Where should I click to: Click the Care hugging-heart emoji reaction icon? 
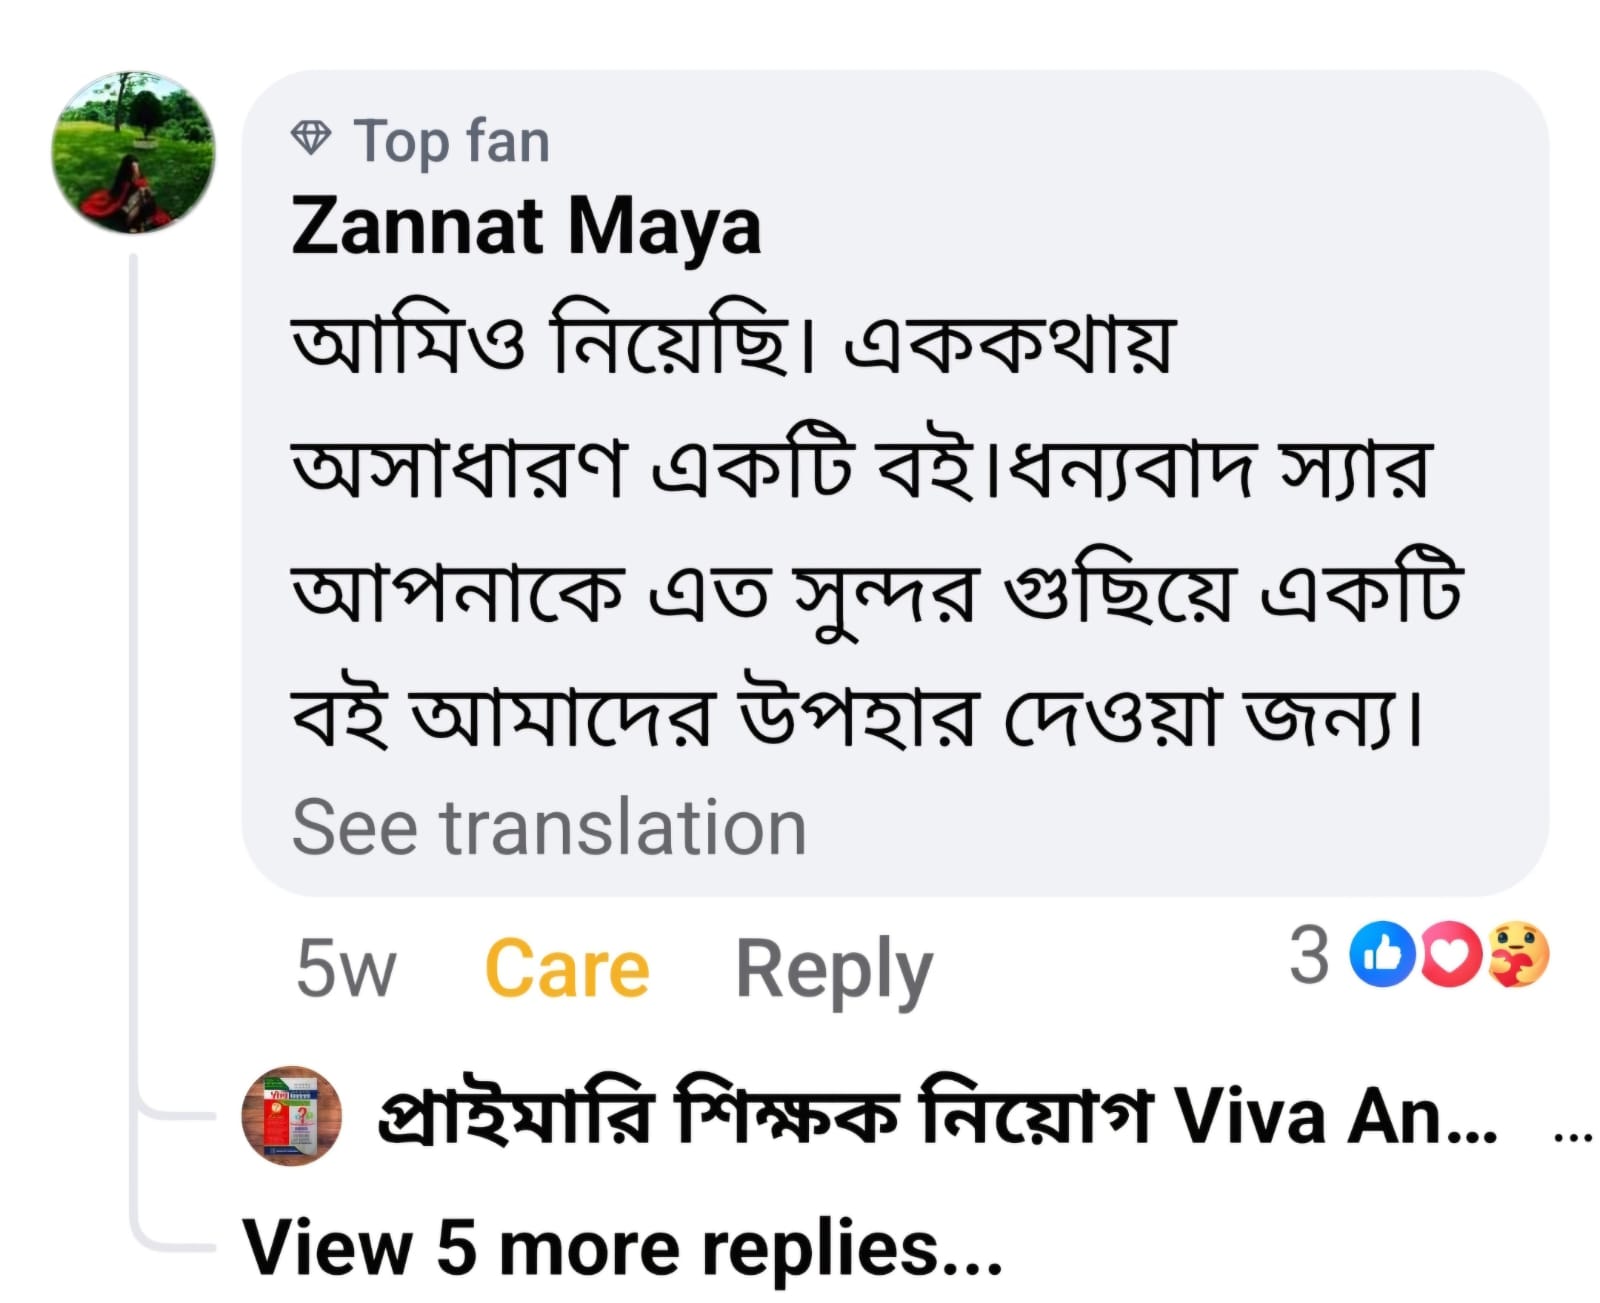click(x=1518, y=955)
